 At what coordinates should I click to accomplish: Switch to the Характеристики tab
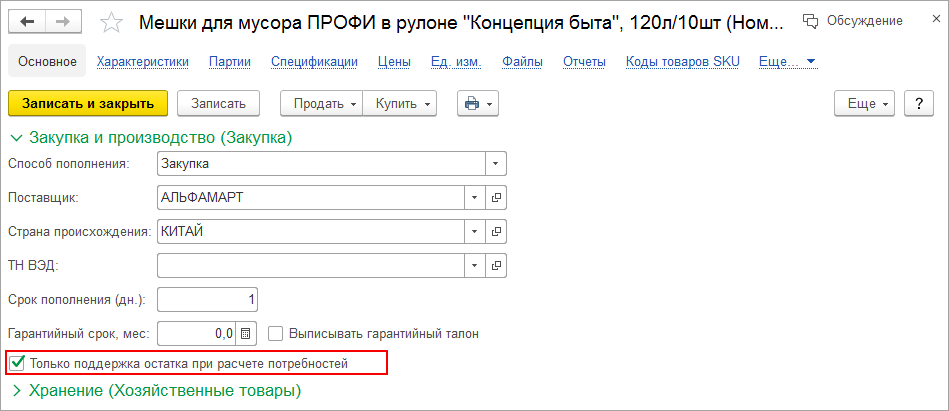pos(143,62)
